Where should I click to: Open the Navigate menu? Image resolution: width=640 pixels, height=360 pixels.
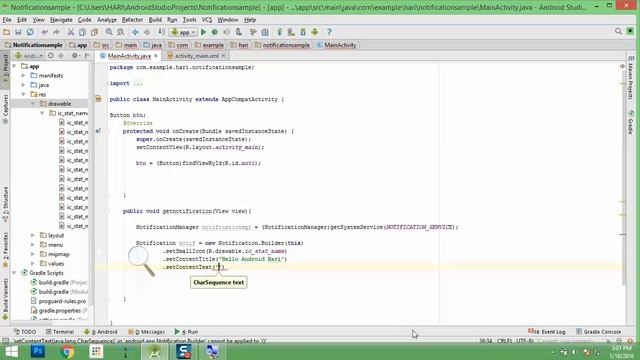click(61, 20)
